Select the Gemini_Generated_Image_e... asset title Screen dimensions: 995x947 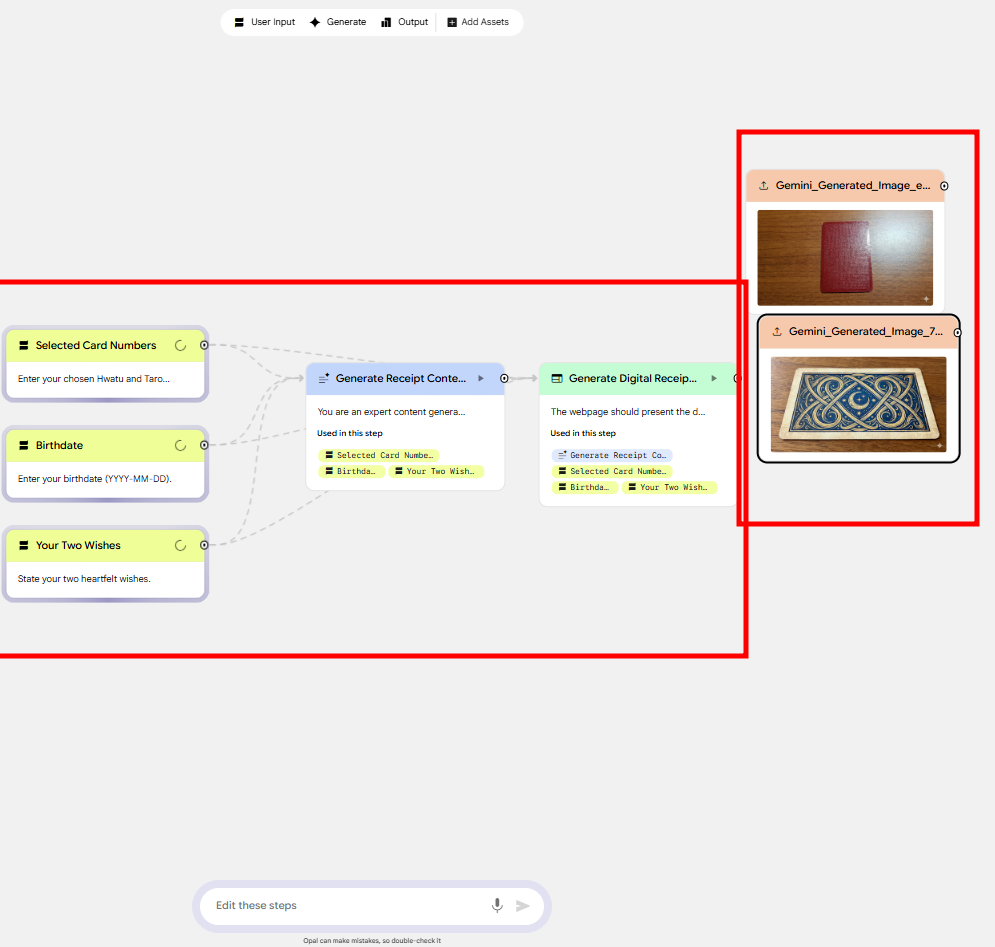click(x=853, y=185)
